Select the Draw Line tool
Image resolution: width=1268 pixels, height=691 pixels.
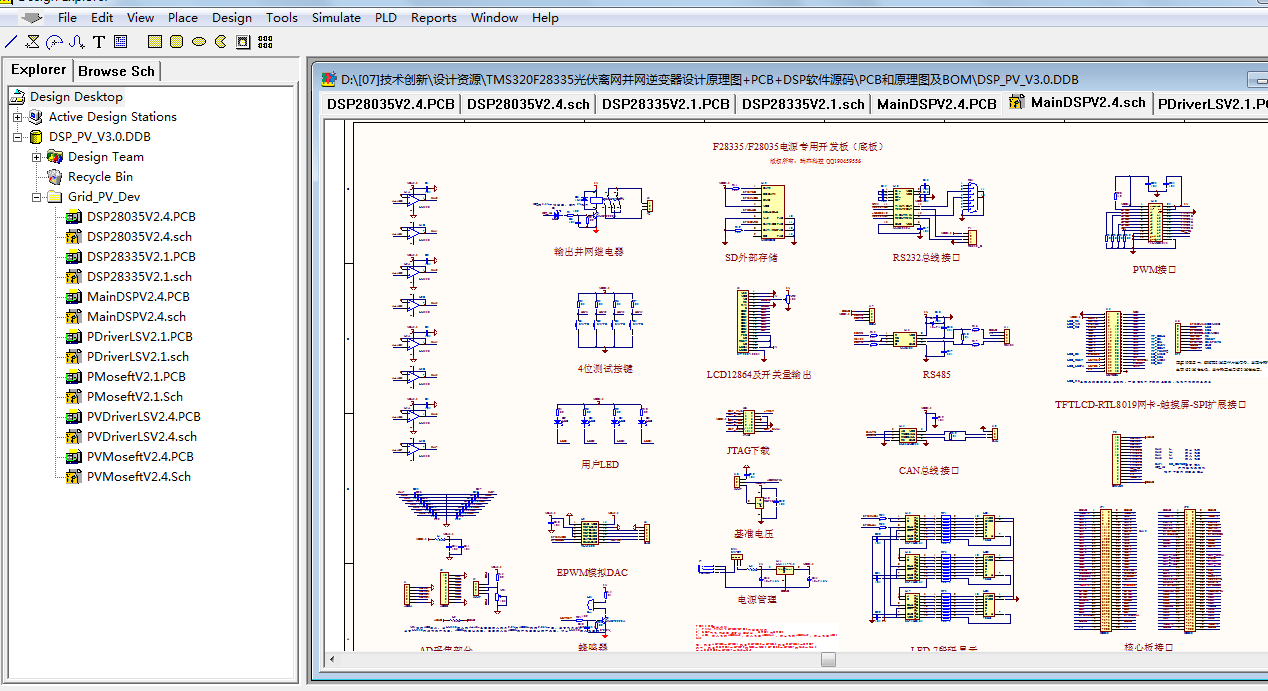[11, 42]
